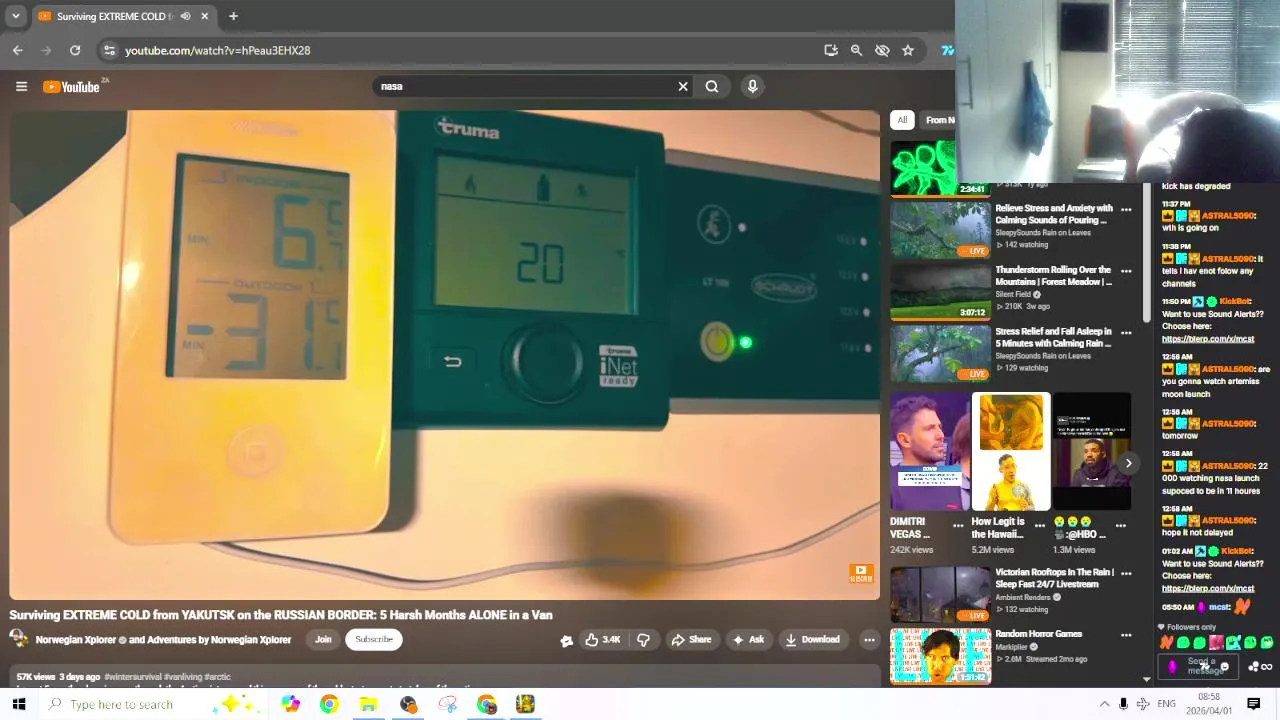Like the video with 3.4K likes
This screenshot has height=720, width=1280.
[x=603, y=640]
